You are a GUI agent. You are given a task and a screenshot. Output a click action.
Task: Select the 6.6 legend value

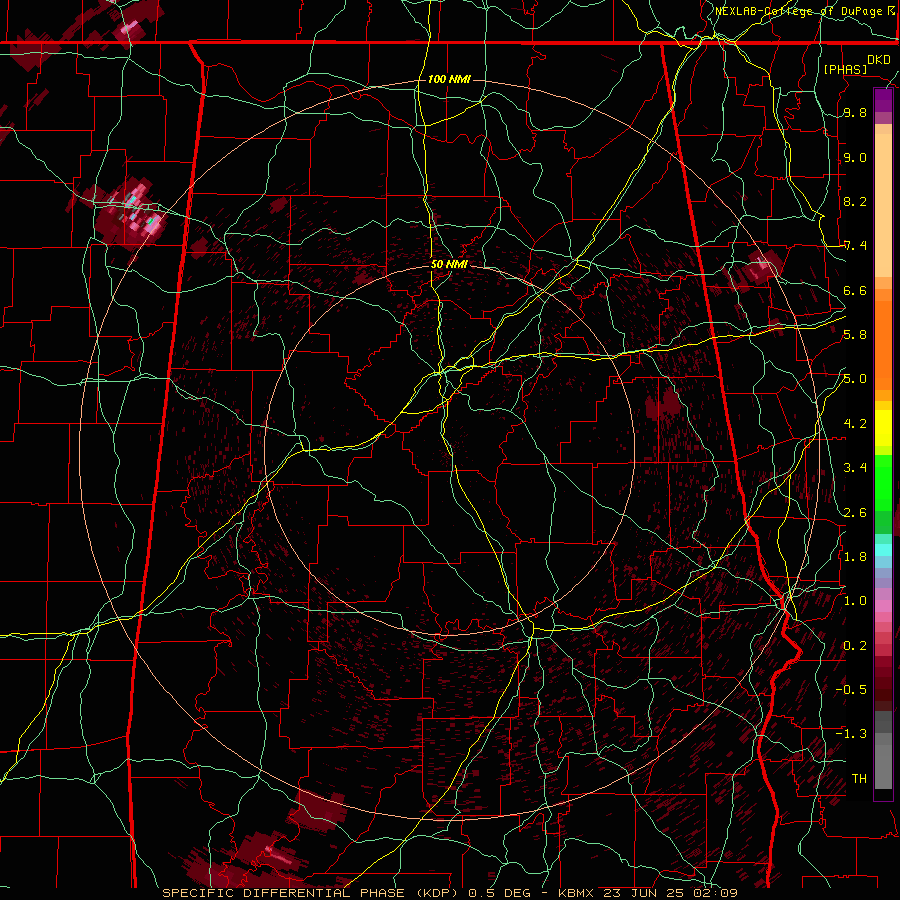click(855, 290)
